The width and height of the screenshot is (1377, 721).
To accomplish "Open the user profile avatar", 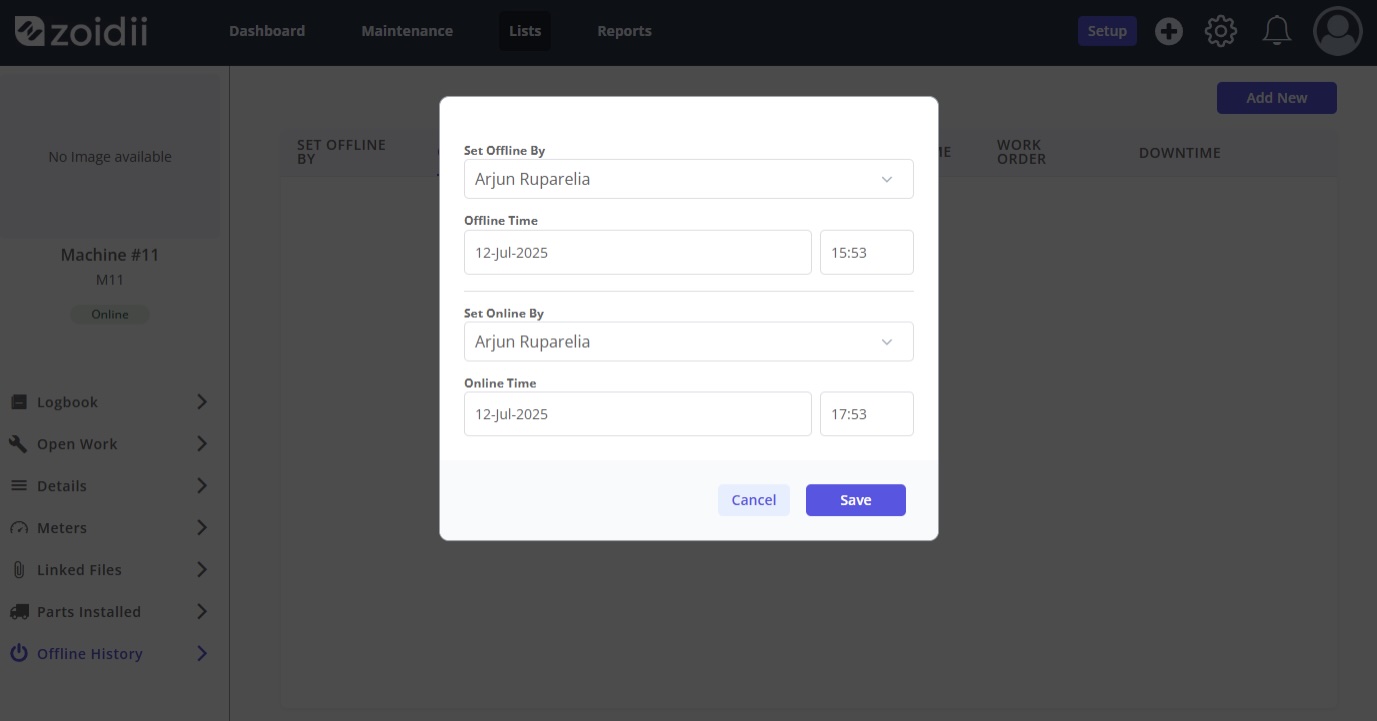I will (x=1337, y=32).
